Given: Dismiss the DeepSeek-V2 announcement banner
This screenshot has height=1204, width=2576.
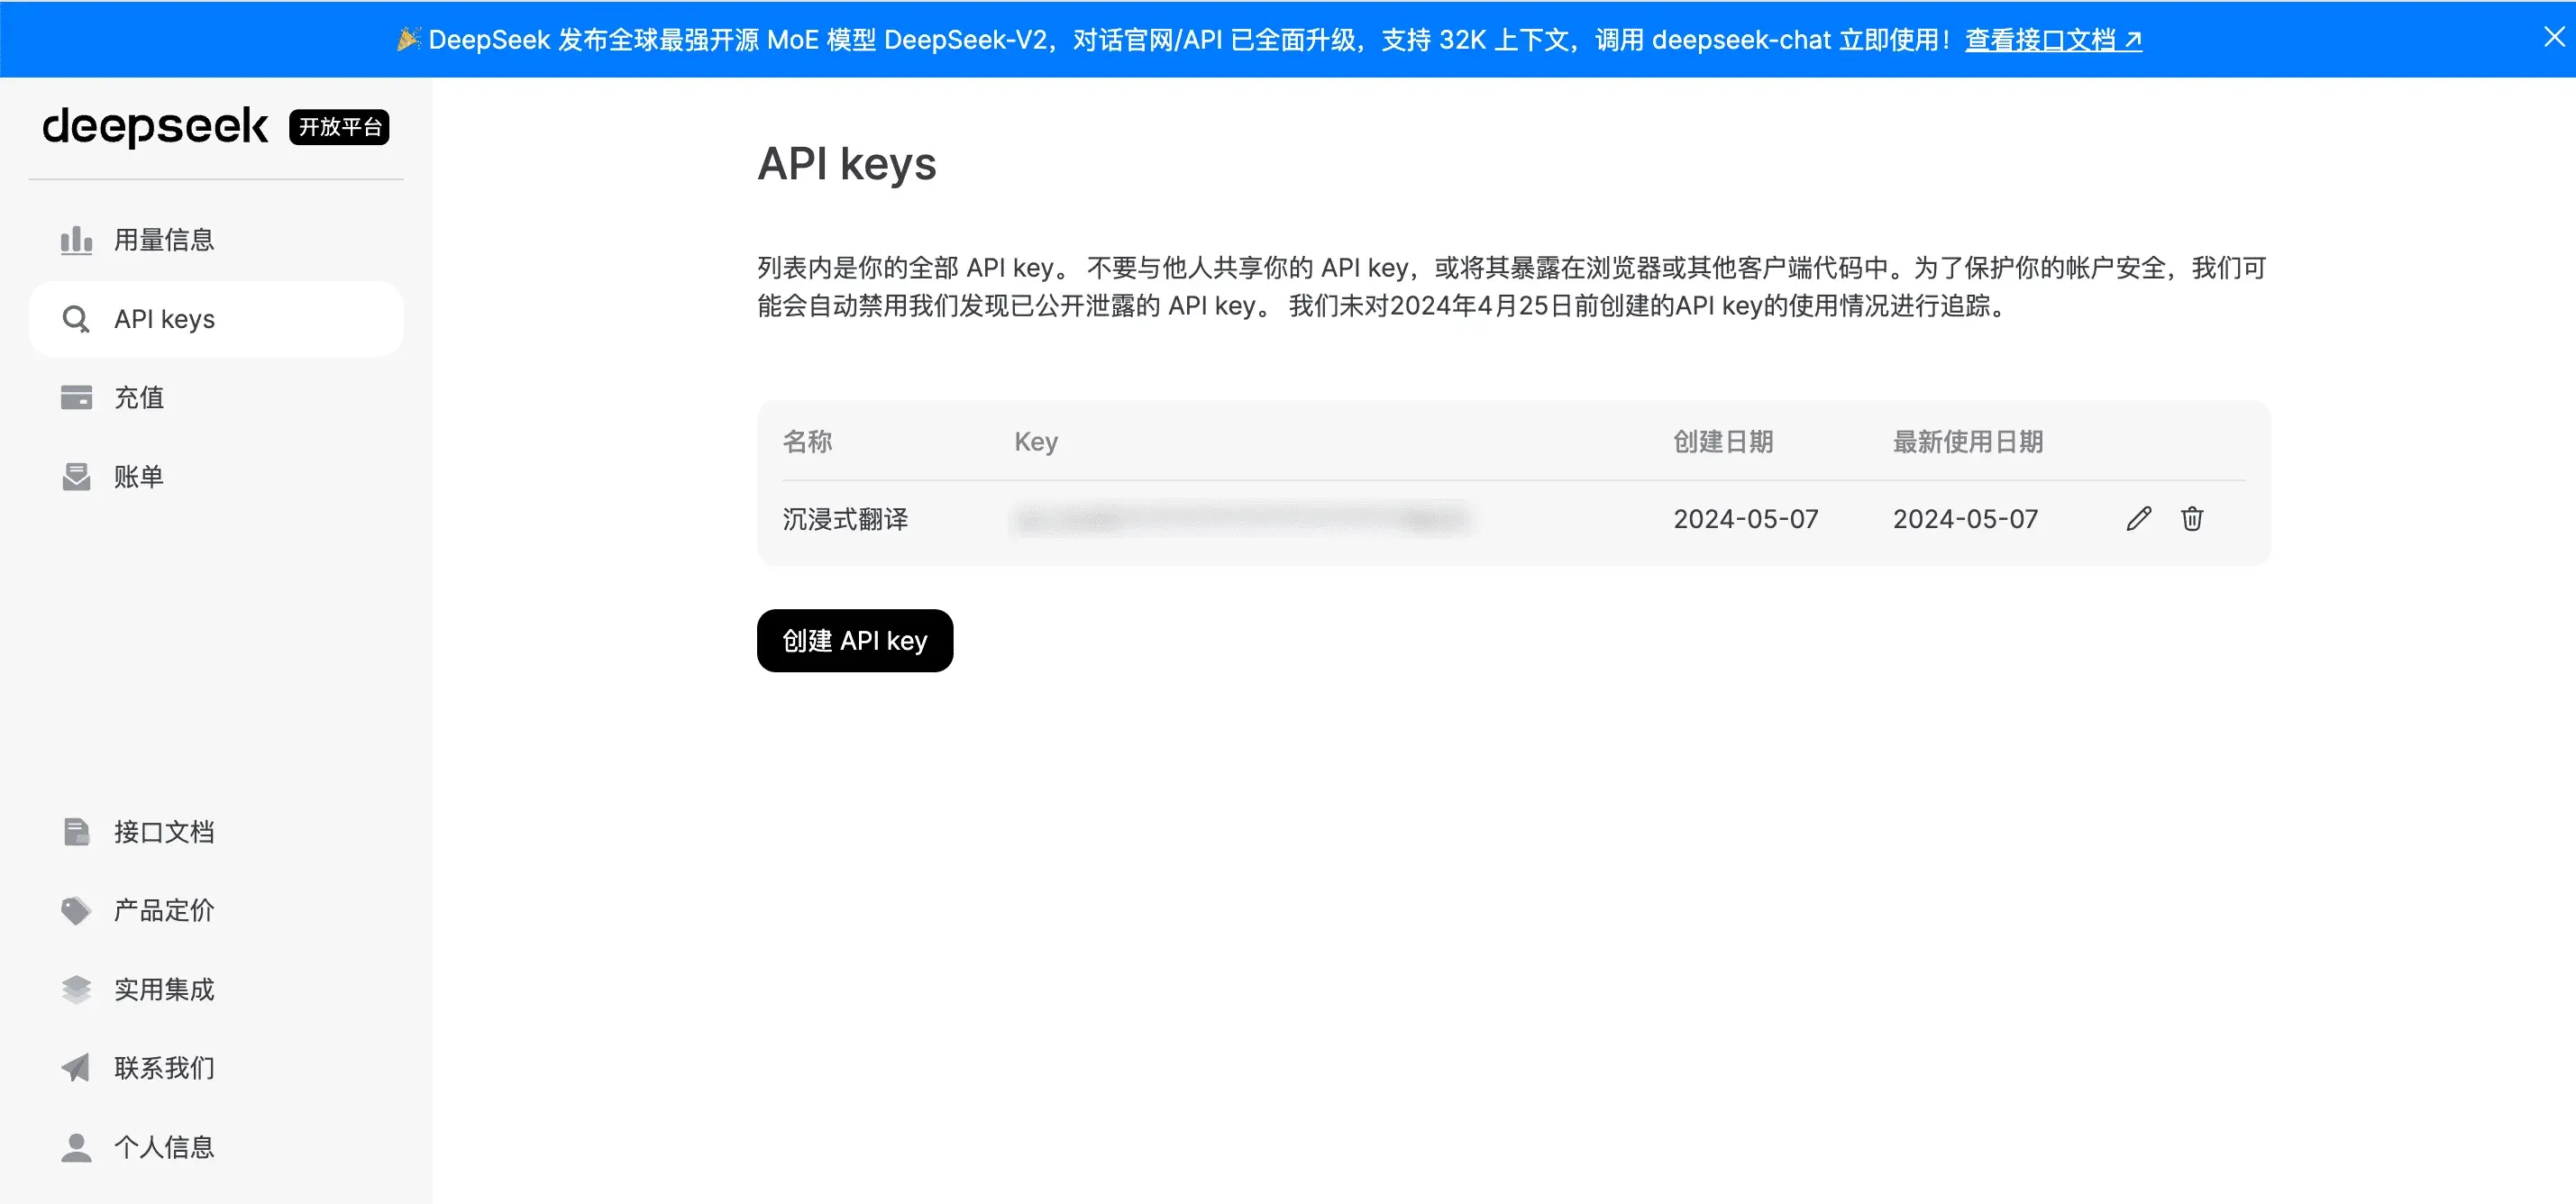Looking at the screenshot, I should coord(2554,38).
